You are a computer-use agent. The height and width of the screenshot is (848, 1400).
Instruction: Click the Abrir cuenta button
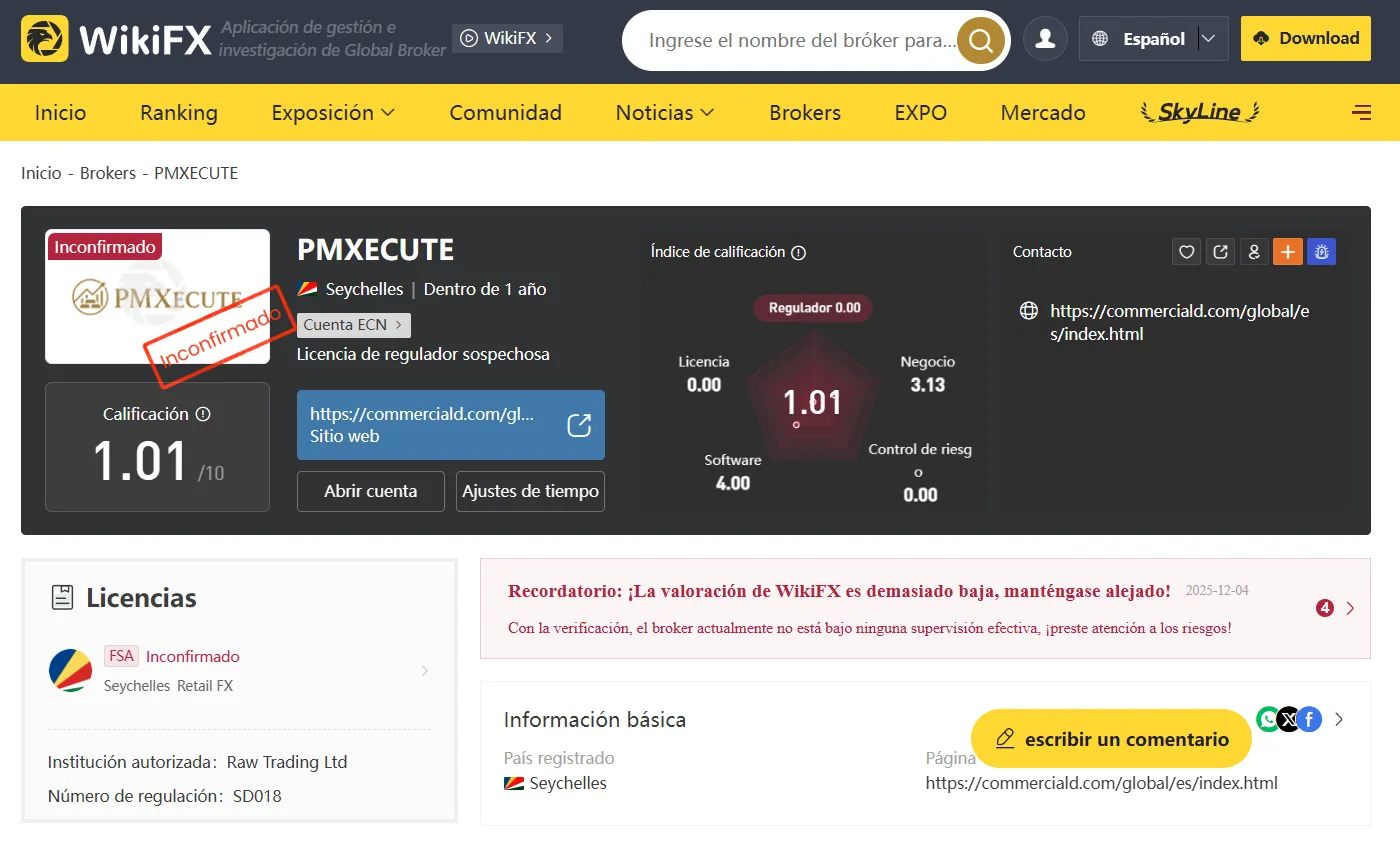coord(371,491)
